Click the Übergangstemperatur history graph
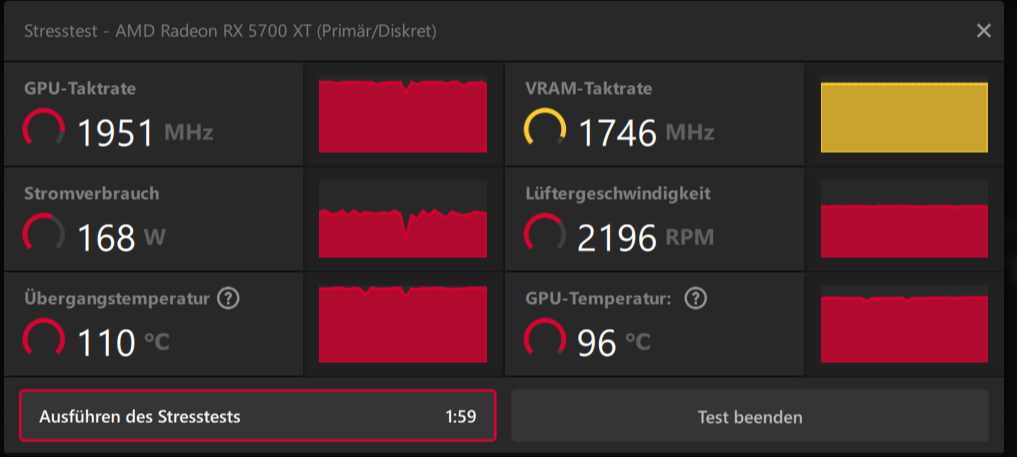Viewport: 1017px width, 457px height. (403, 324)
